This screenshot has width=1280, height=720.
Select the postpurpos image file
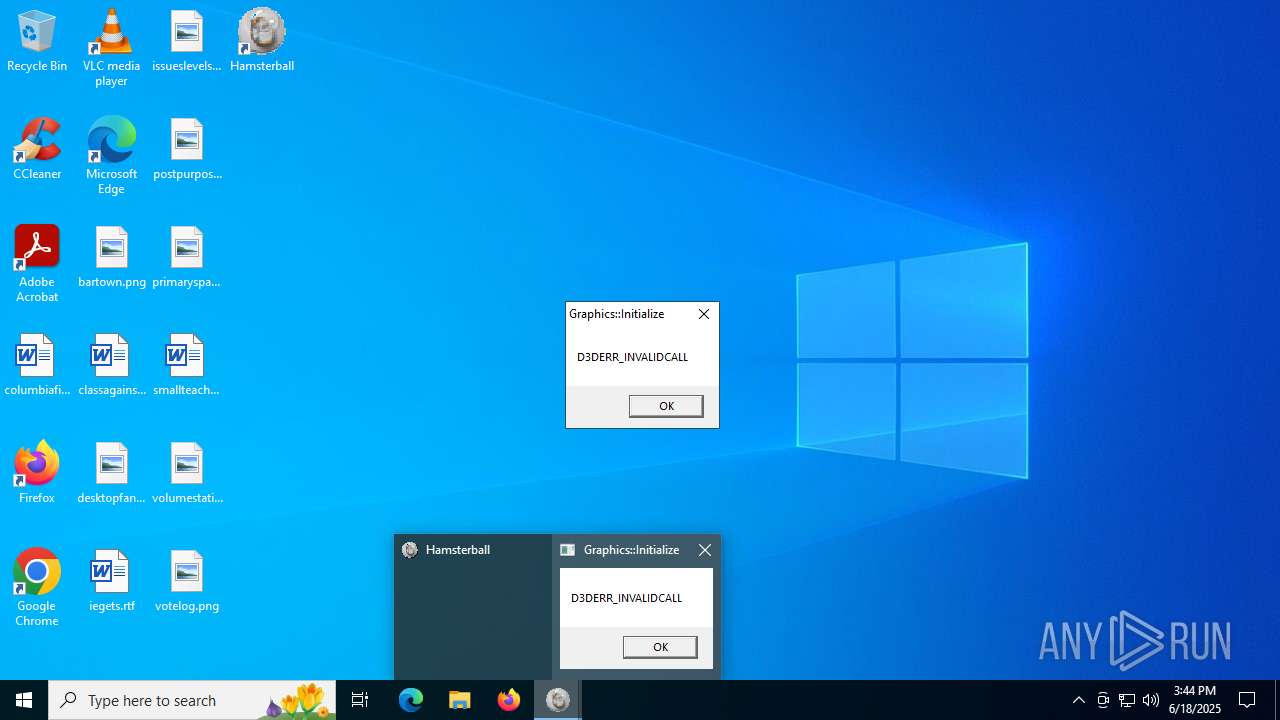[x=186, y=150]
